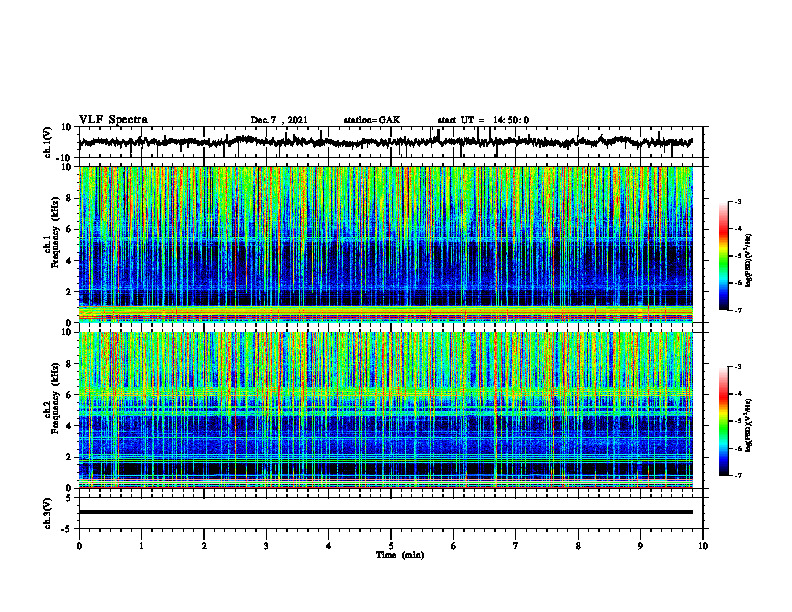792x612 pixels.
Task: Click the '-10' tick label of ch.1(V) axis
Action: click(x=65, y=158)
